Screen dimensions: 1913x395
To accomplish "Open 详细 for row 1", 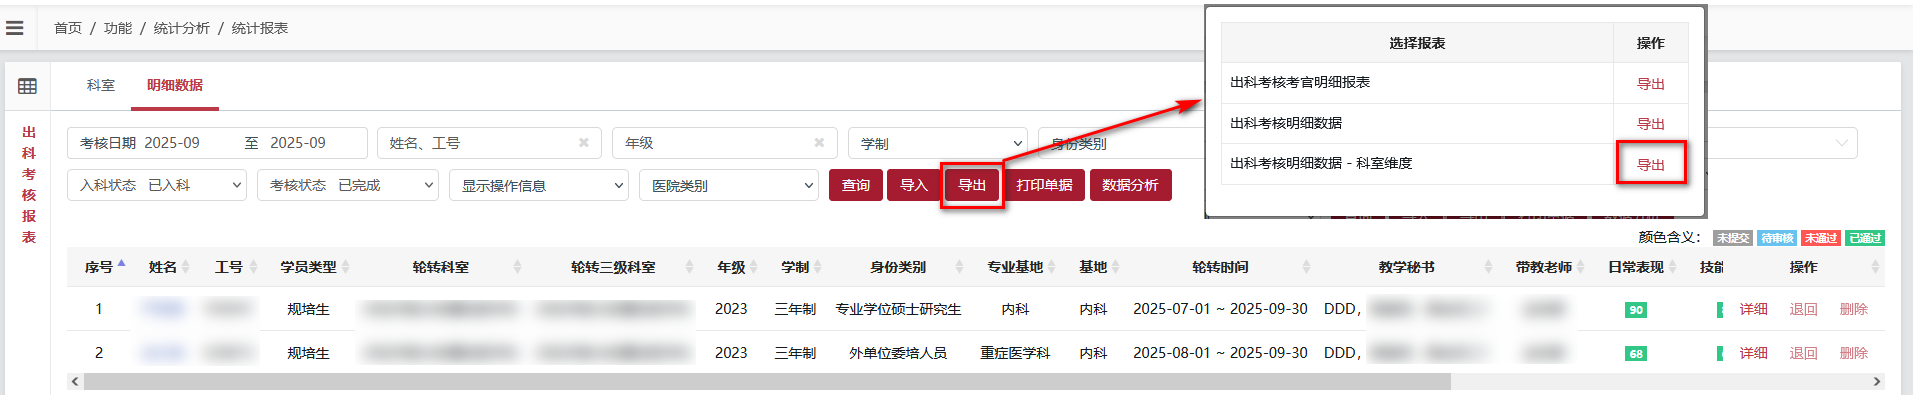I will 1753,309.
